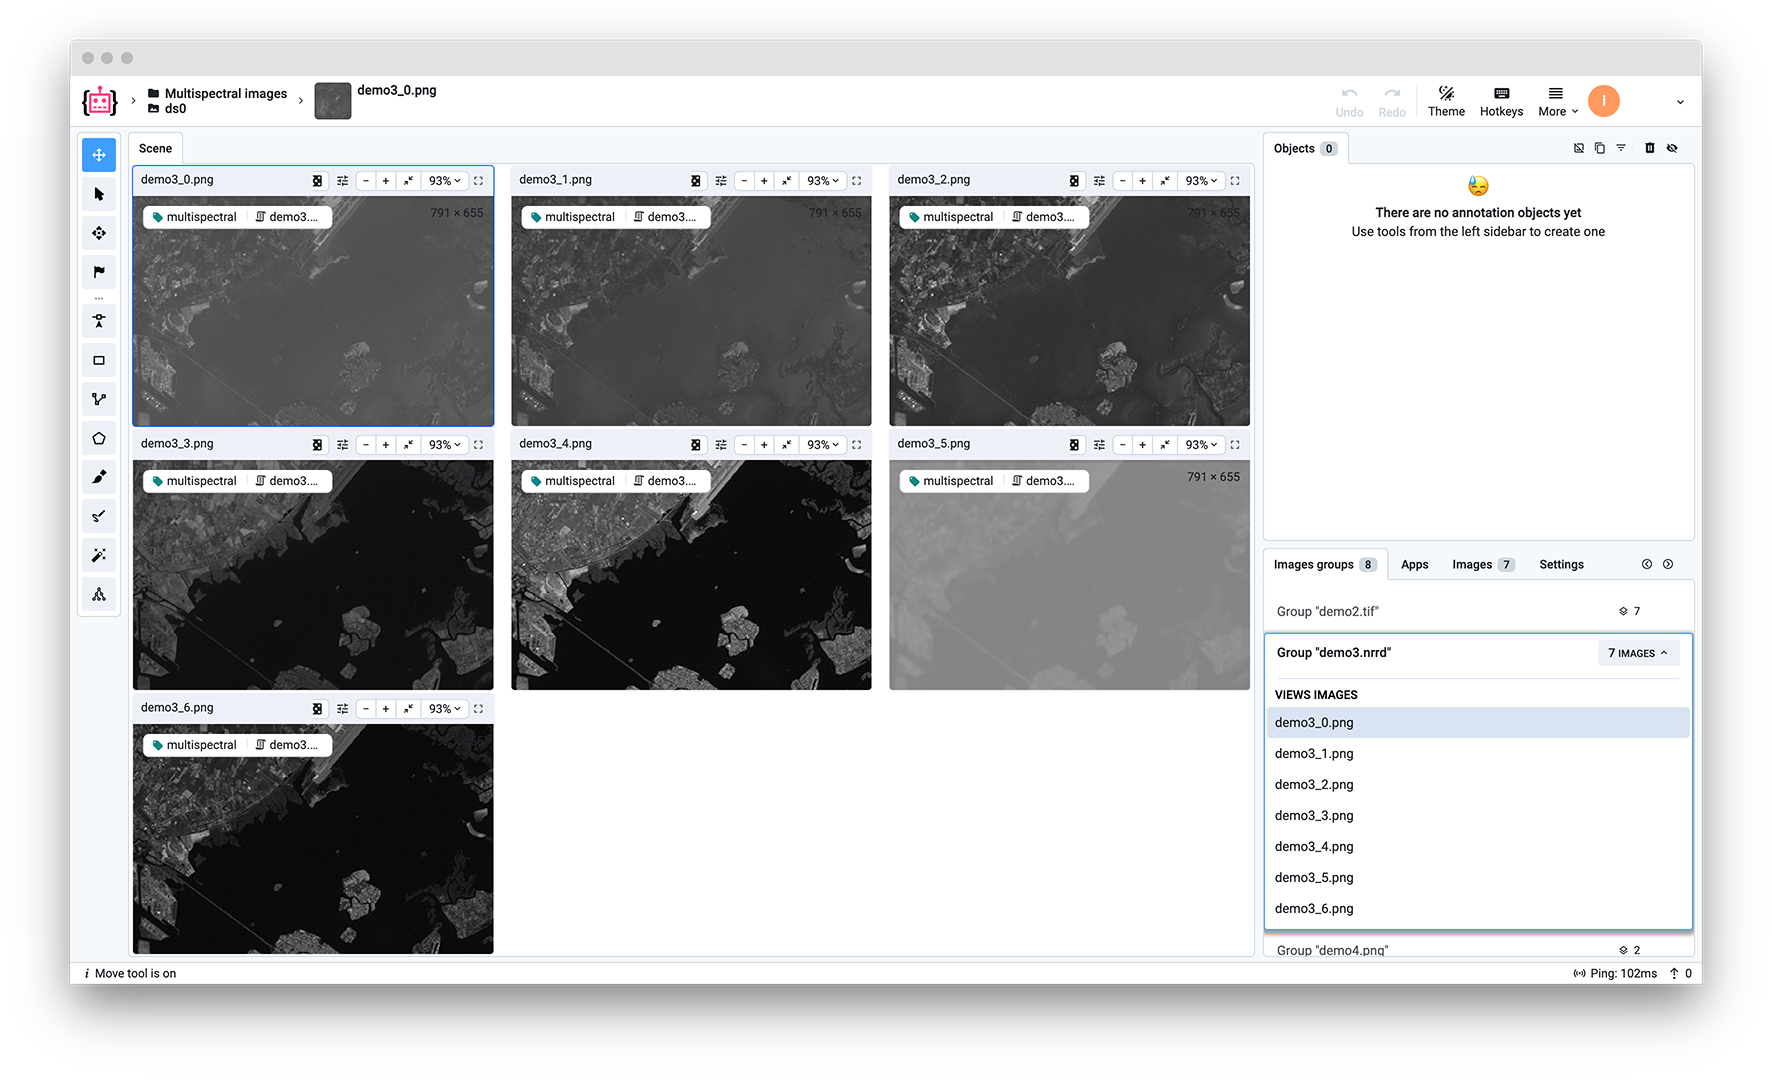Viewport: 1772px width, 1084px height.
Task: Zoom in on demo3_1.png view
Action: [x=764, y=181]
